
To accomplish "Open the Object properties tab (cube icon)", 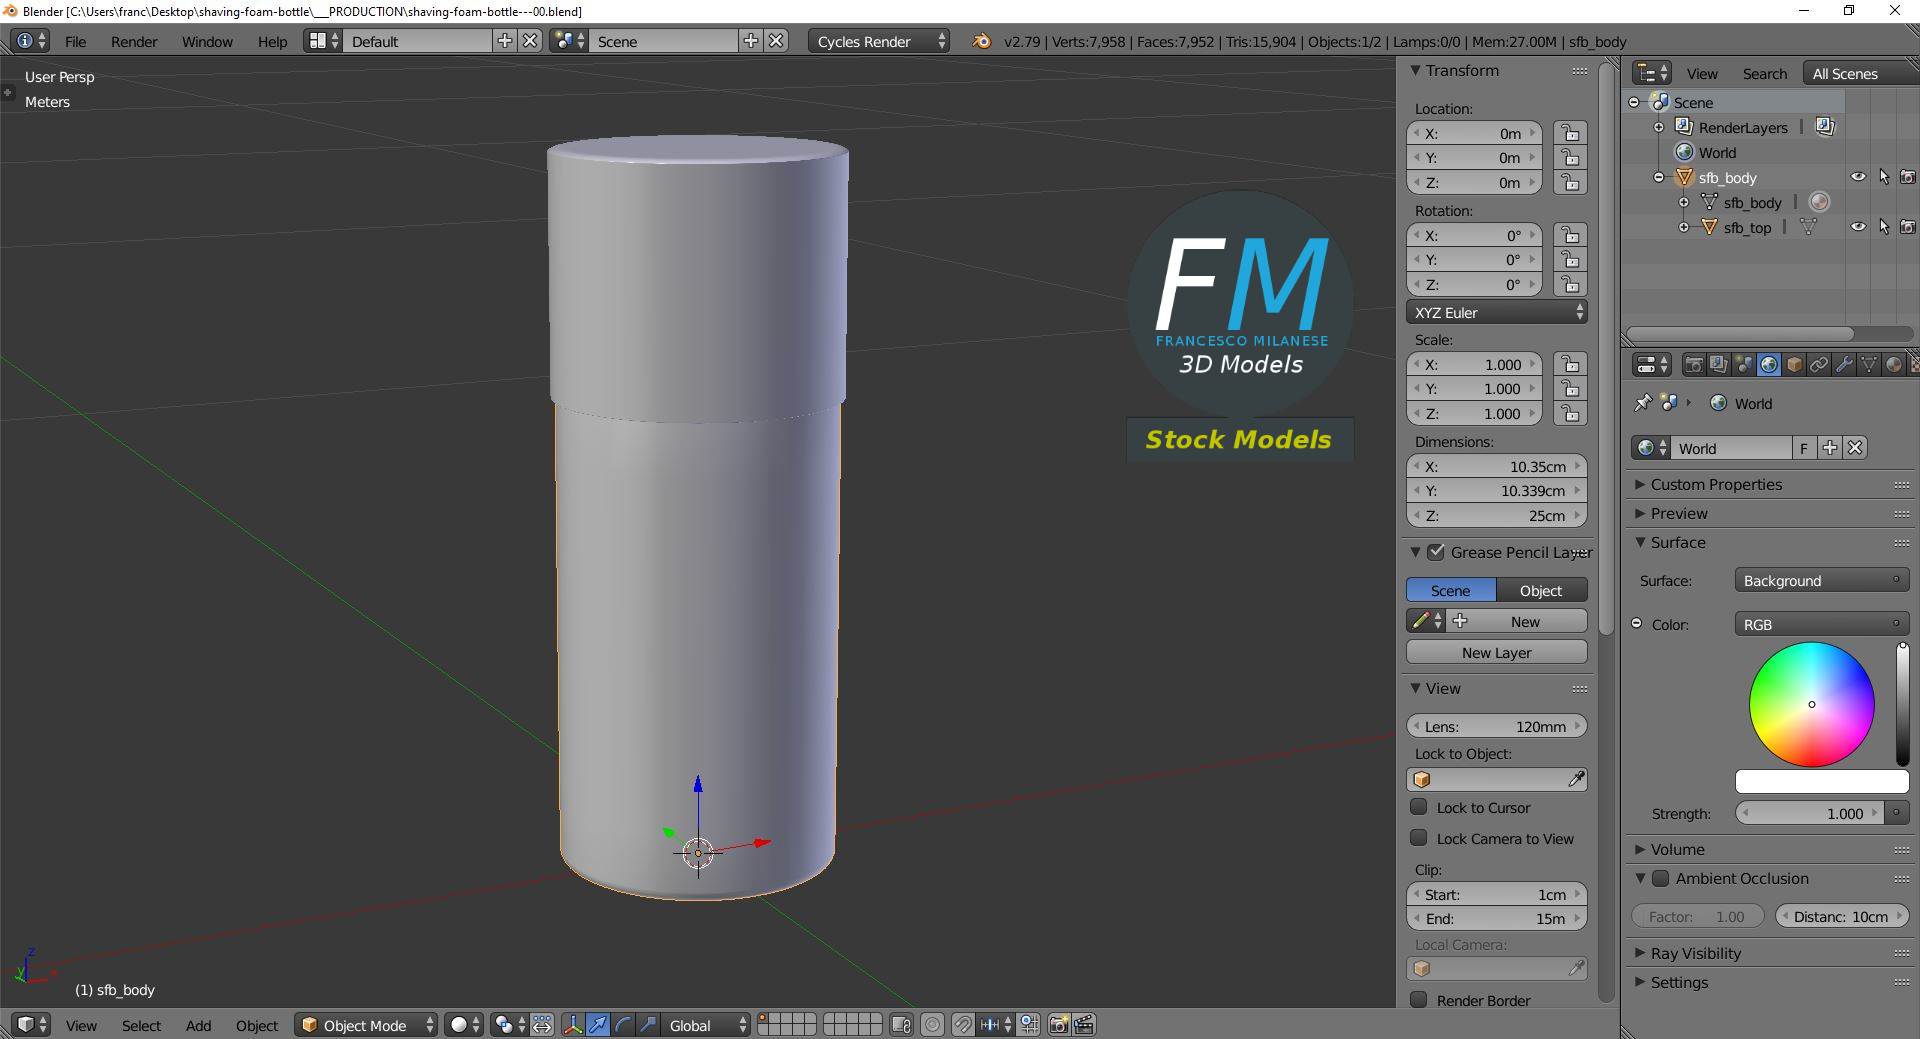I will click(x=1794, y=365).
